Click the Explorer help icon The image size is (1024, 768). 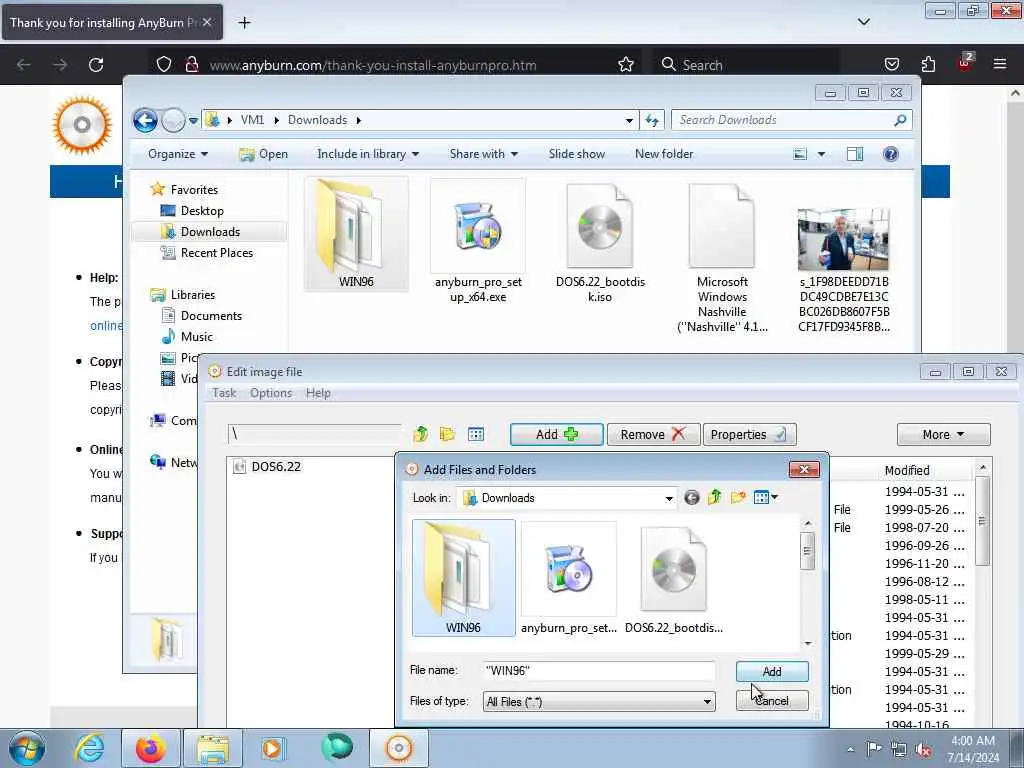point(890,154)
